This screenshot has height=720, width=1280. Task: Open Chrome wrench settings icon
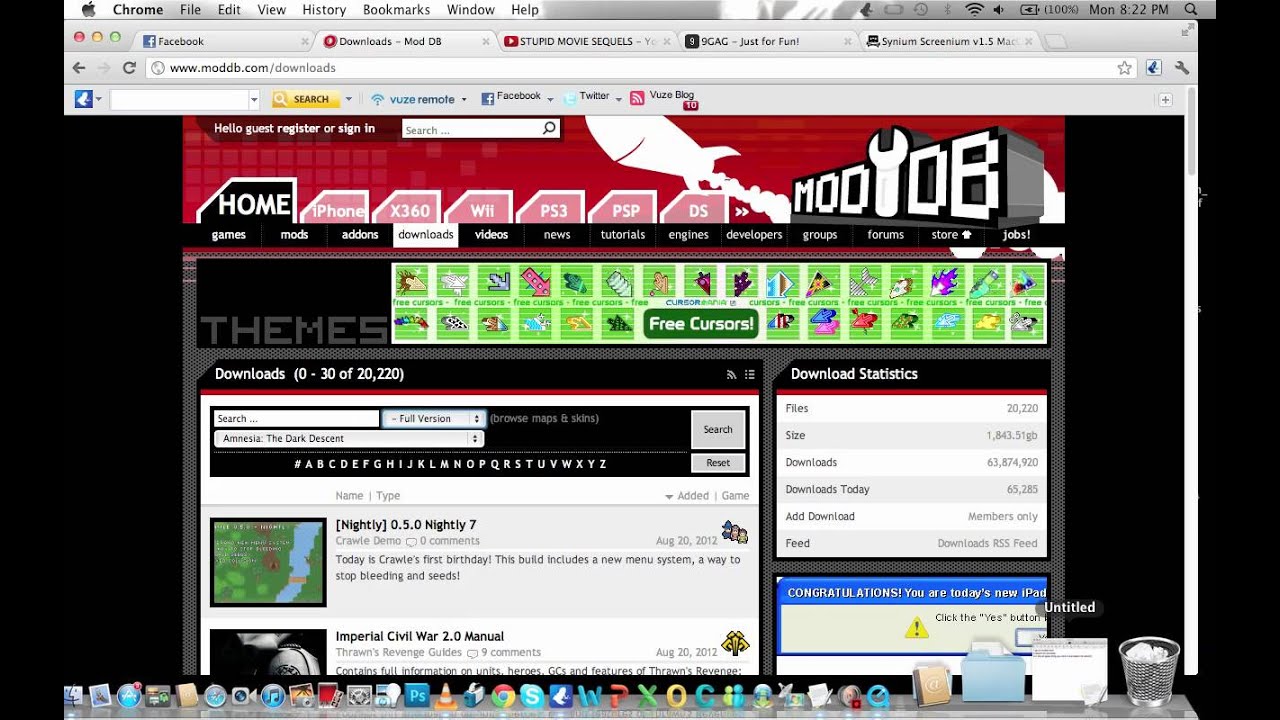[x=1182, y=68]
